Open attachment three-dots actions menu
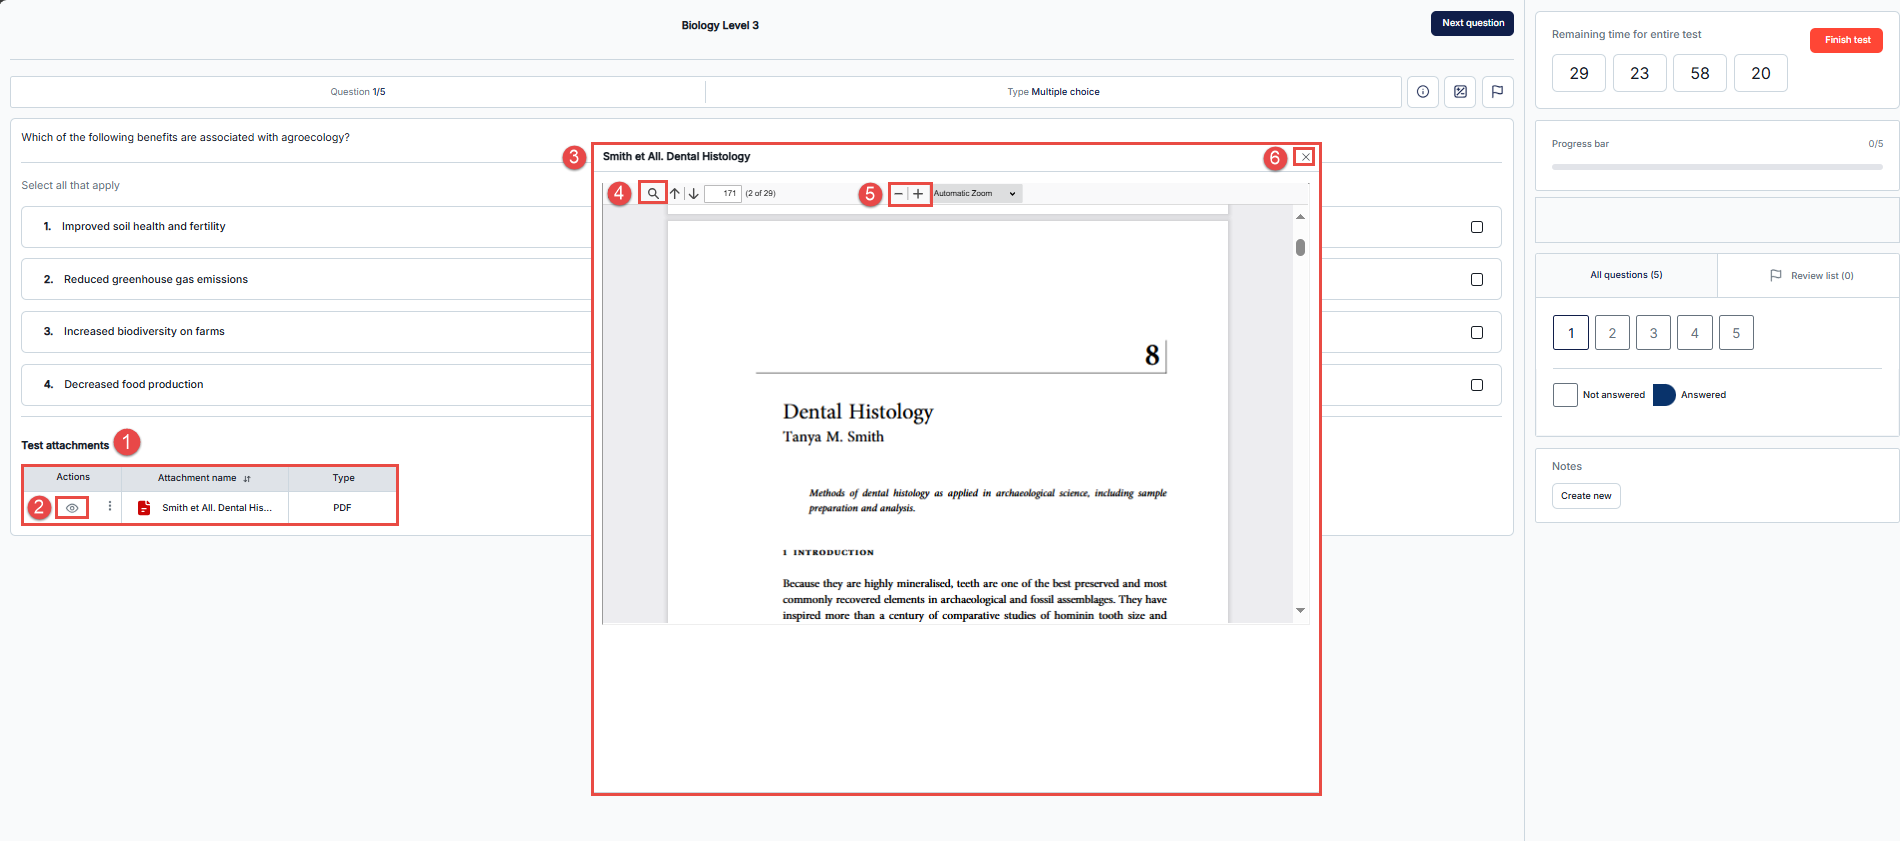The image size is (1900, 841). (110, 507)
